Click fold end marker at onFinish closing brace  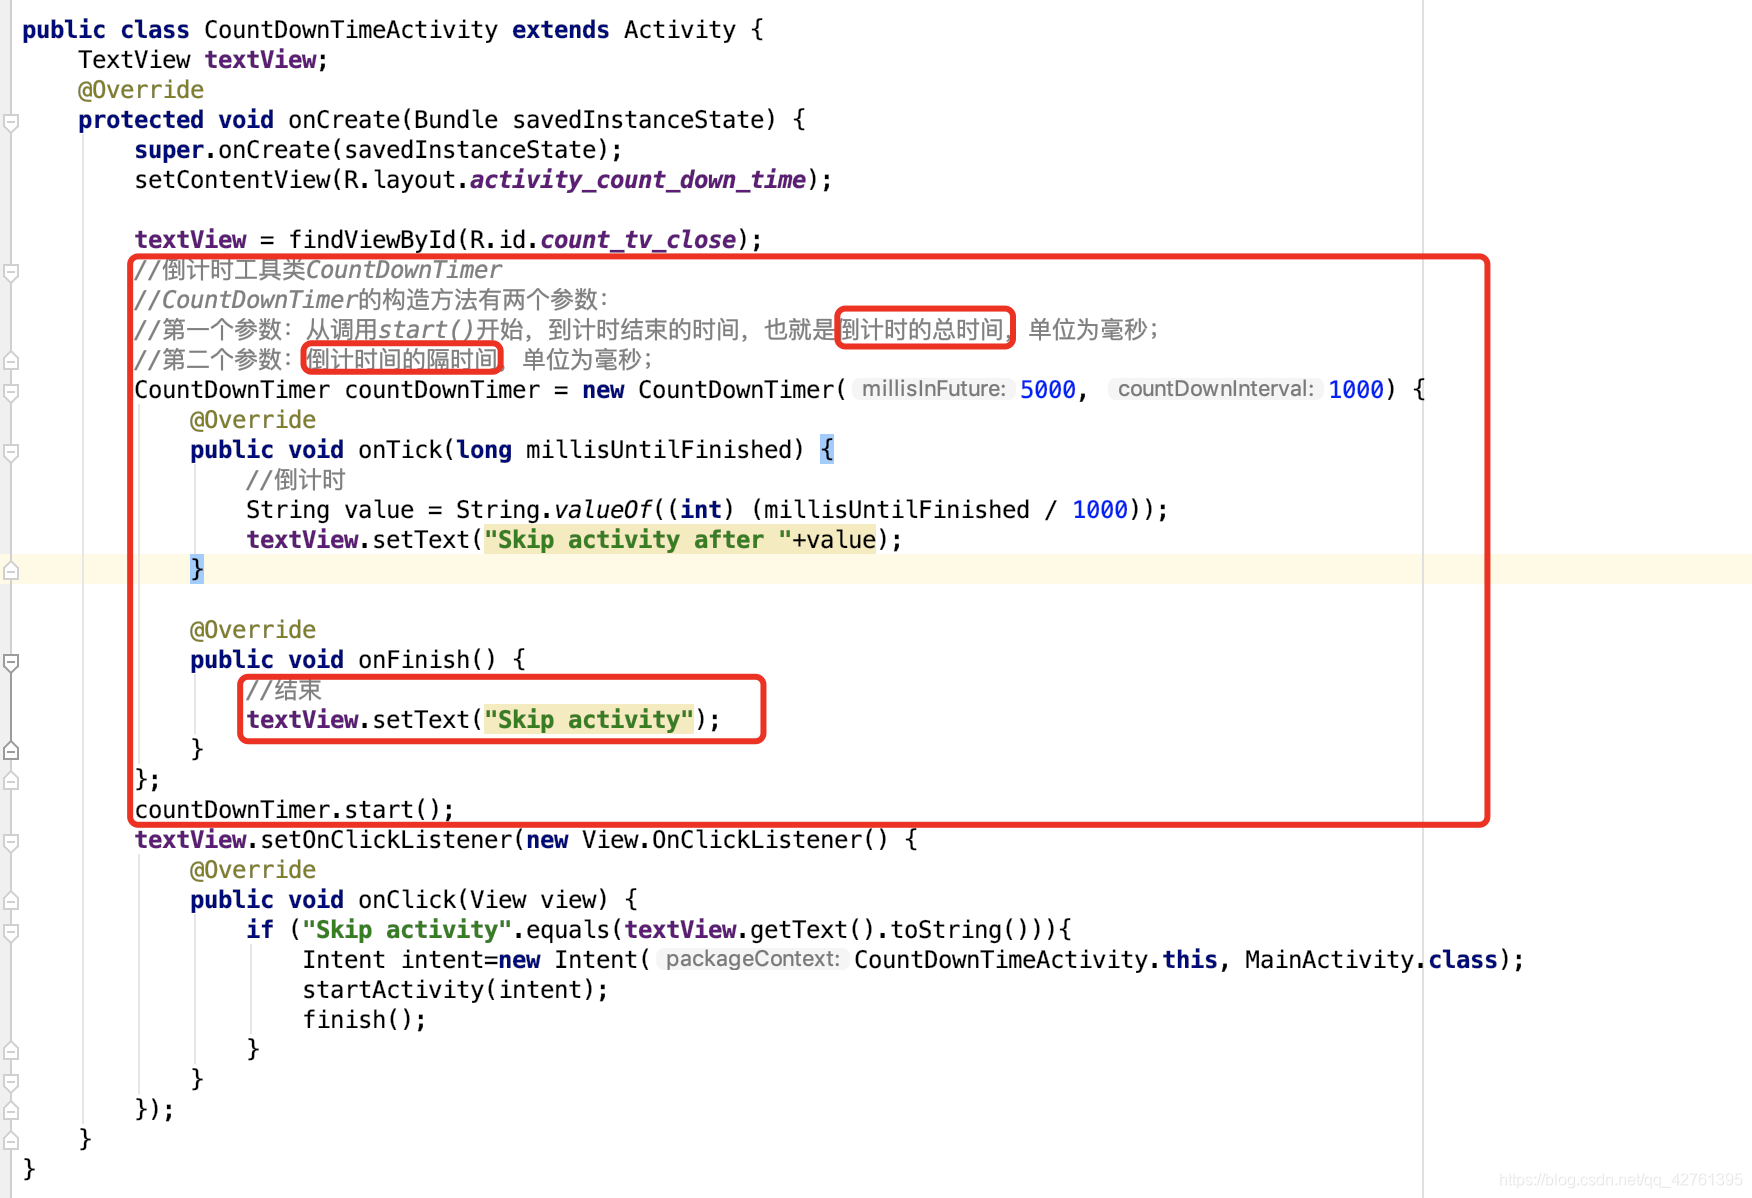click(x=11, y=751)
